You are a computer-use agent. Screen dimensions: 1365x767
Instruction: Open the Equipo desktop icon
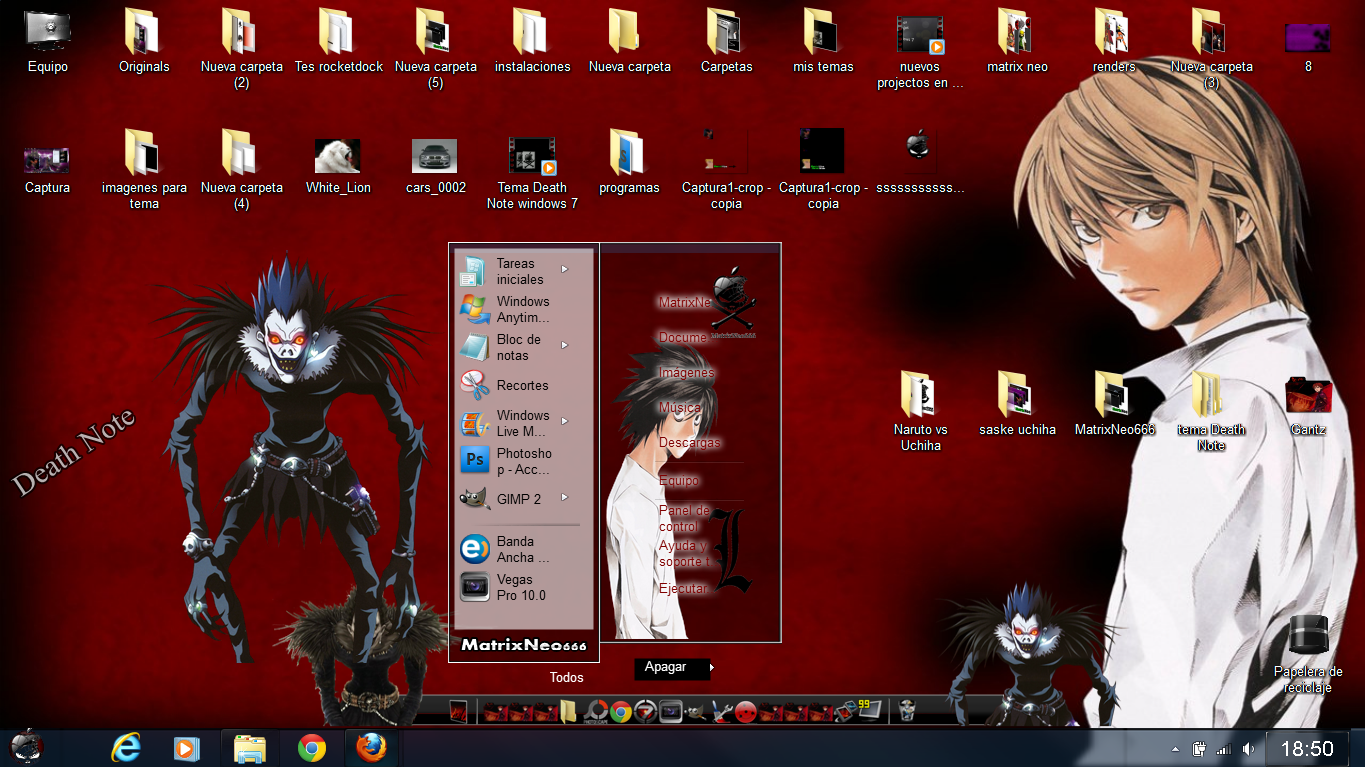click(x=47, y=42)
